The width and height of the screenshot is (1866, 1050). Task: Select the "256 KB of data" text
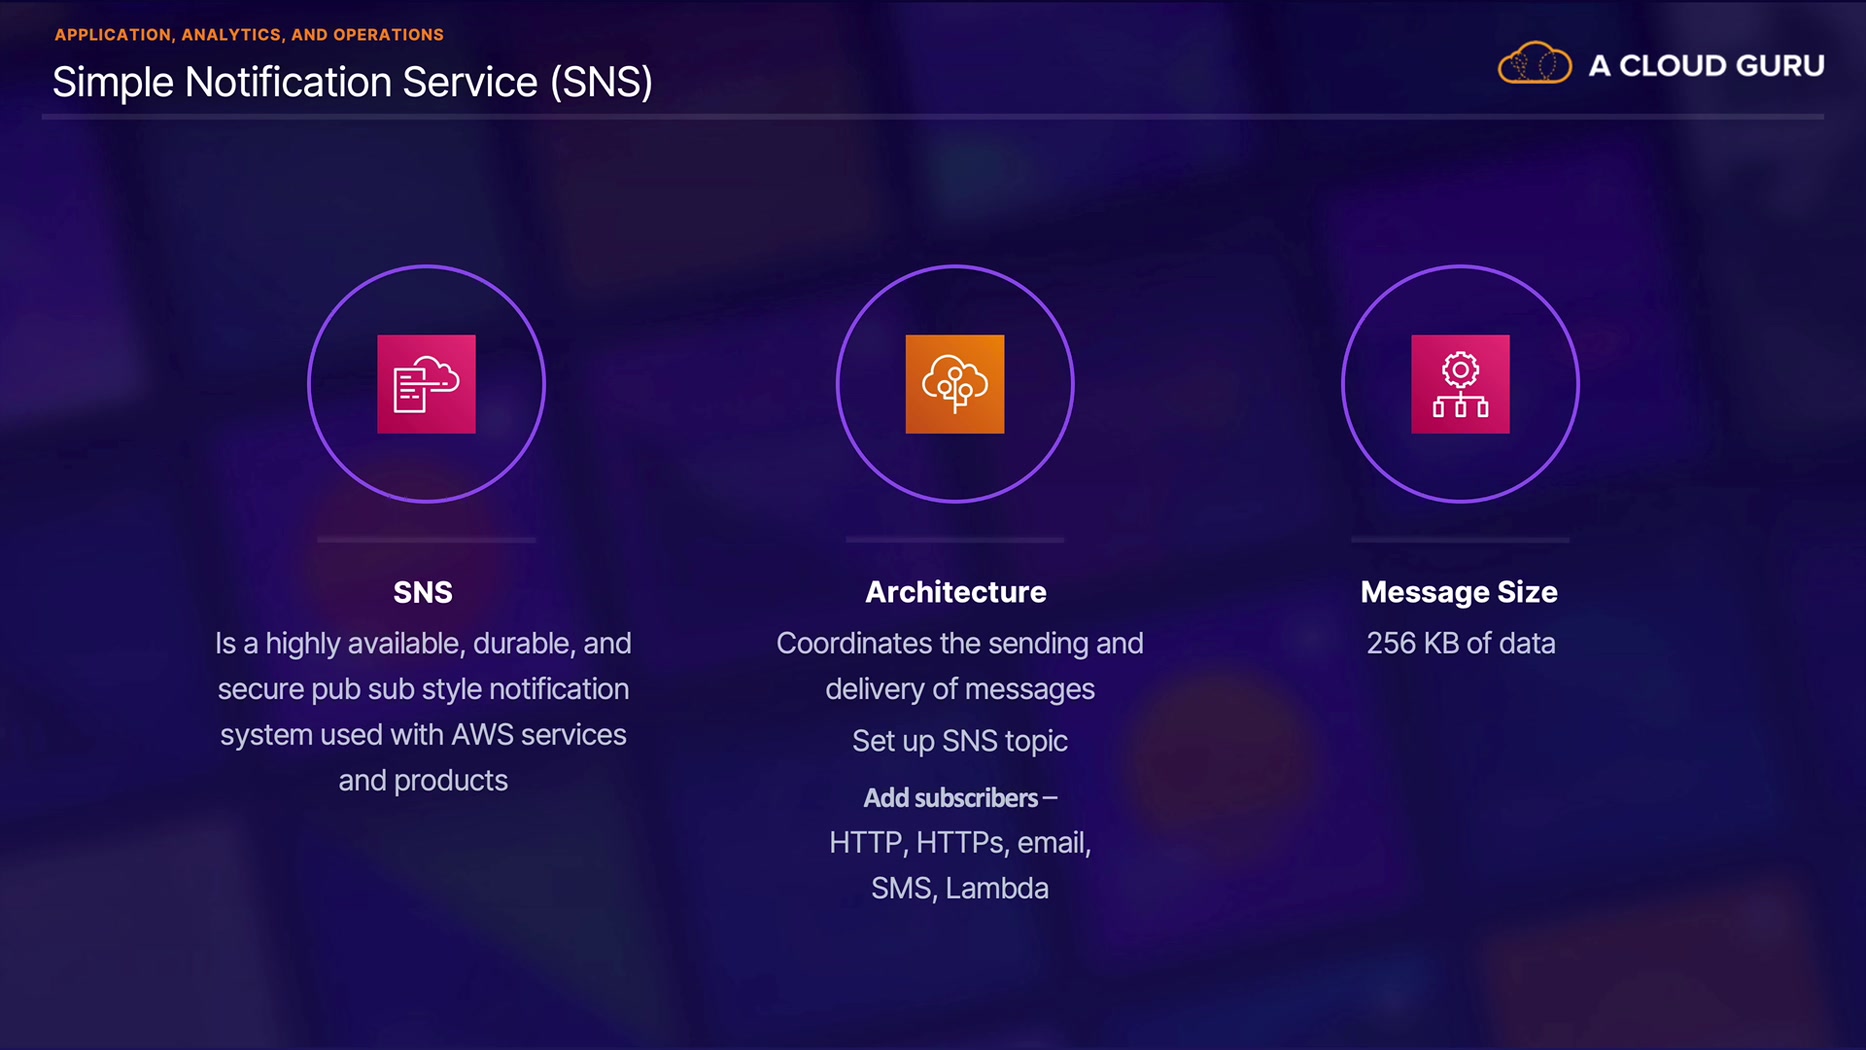(1461, 643)
